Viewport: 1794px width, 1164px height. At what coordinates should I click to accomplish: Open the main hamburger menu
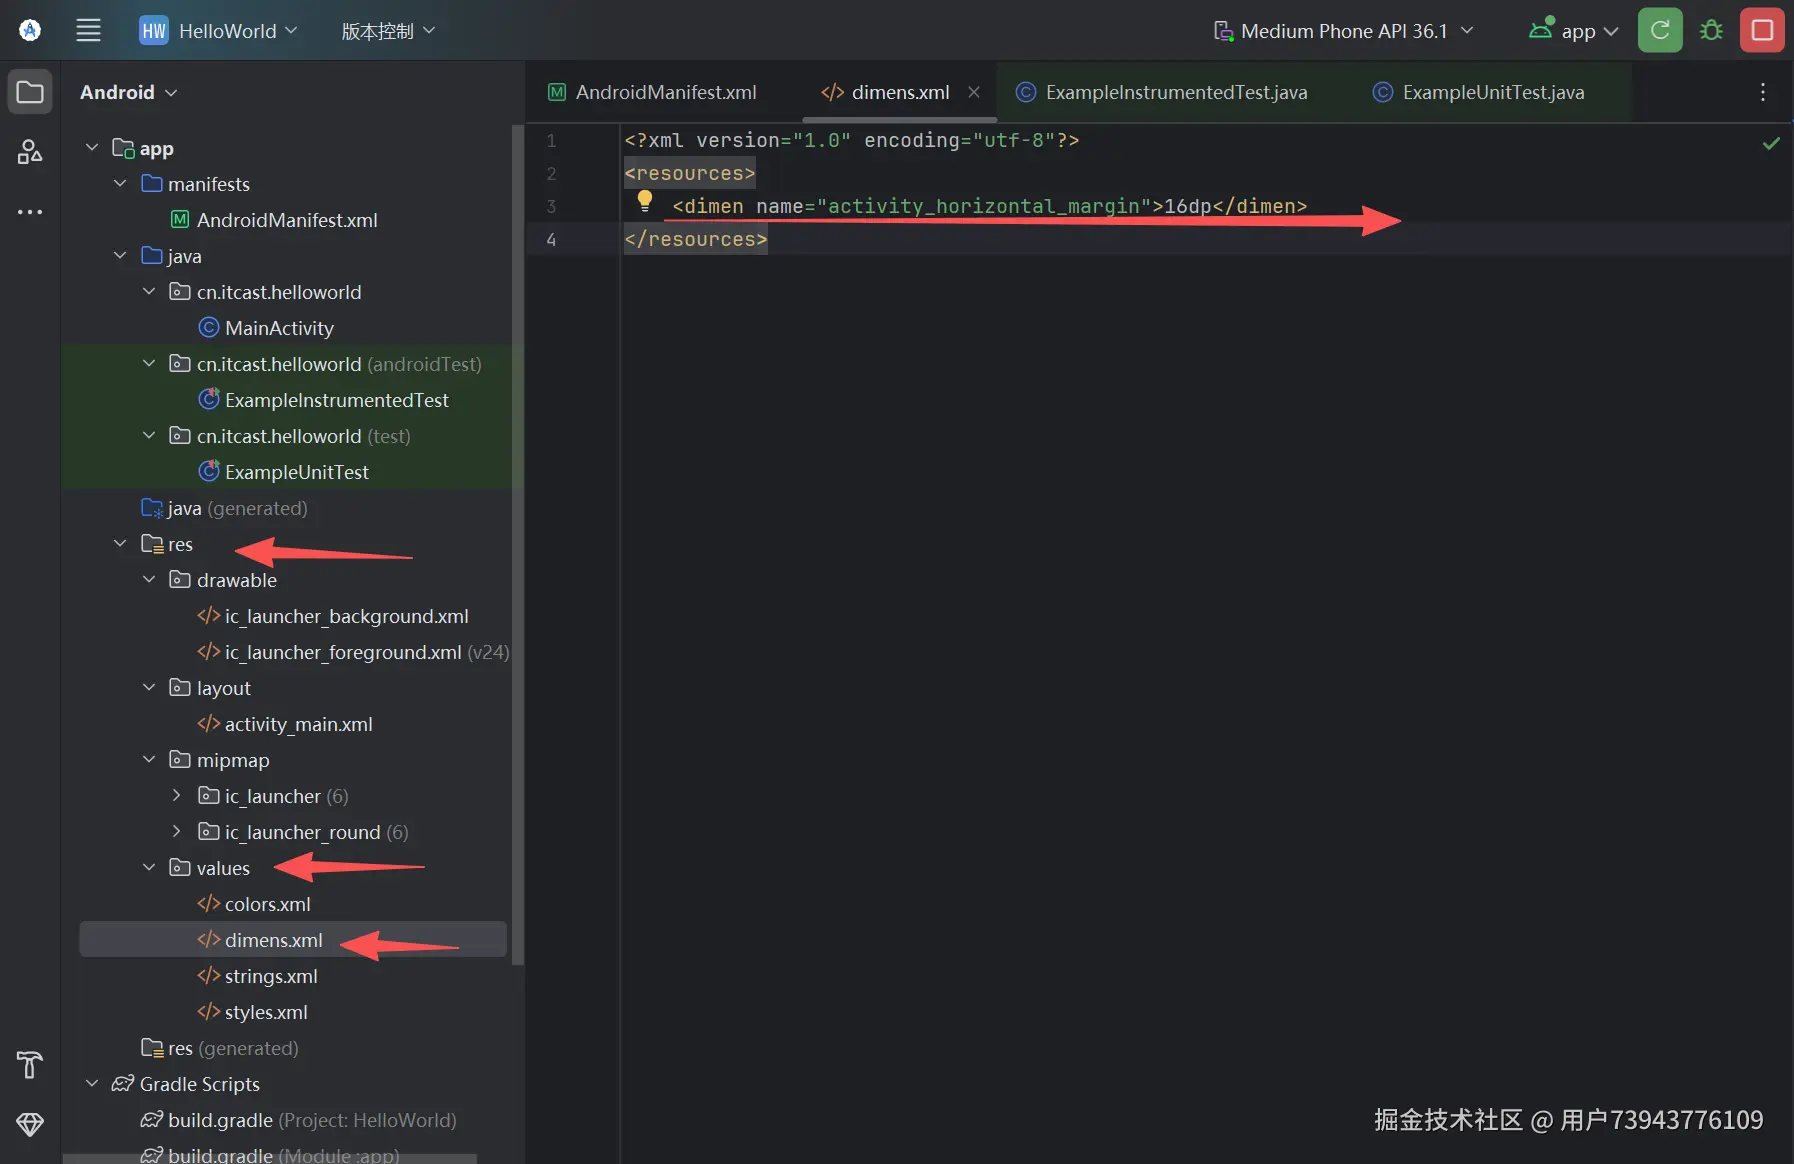tap(89, 30)
